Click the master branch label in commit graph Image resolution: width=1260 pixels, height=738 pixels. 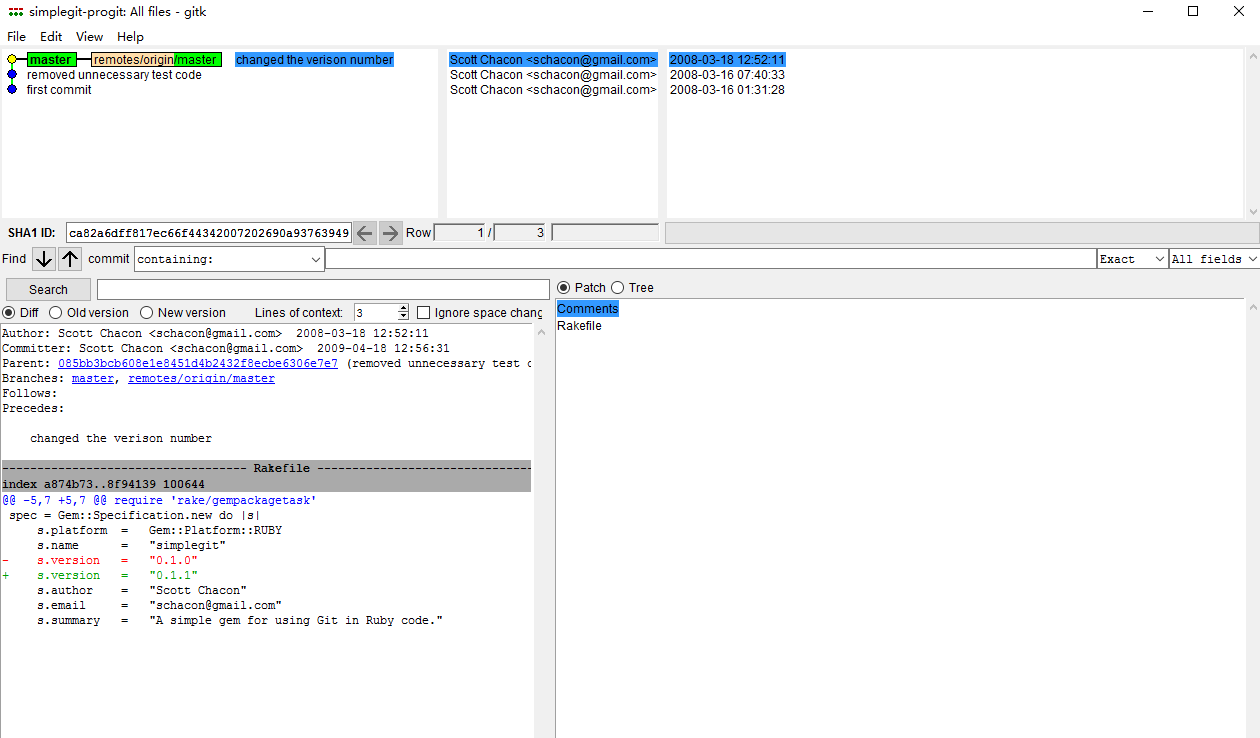point(51,60)
